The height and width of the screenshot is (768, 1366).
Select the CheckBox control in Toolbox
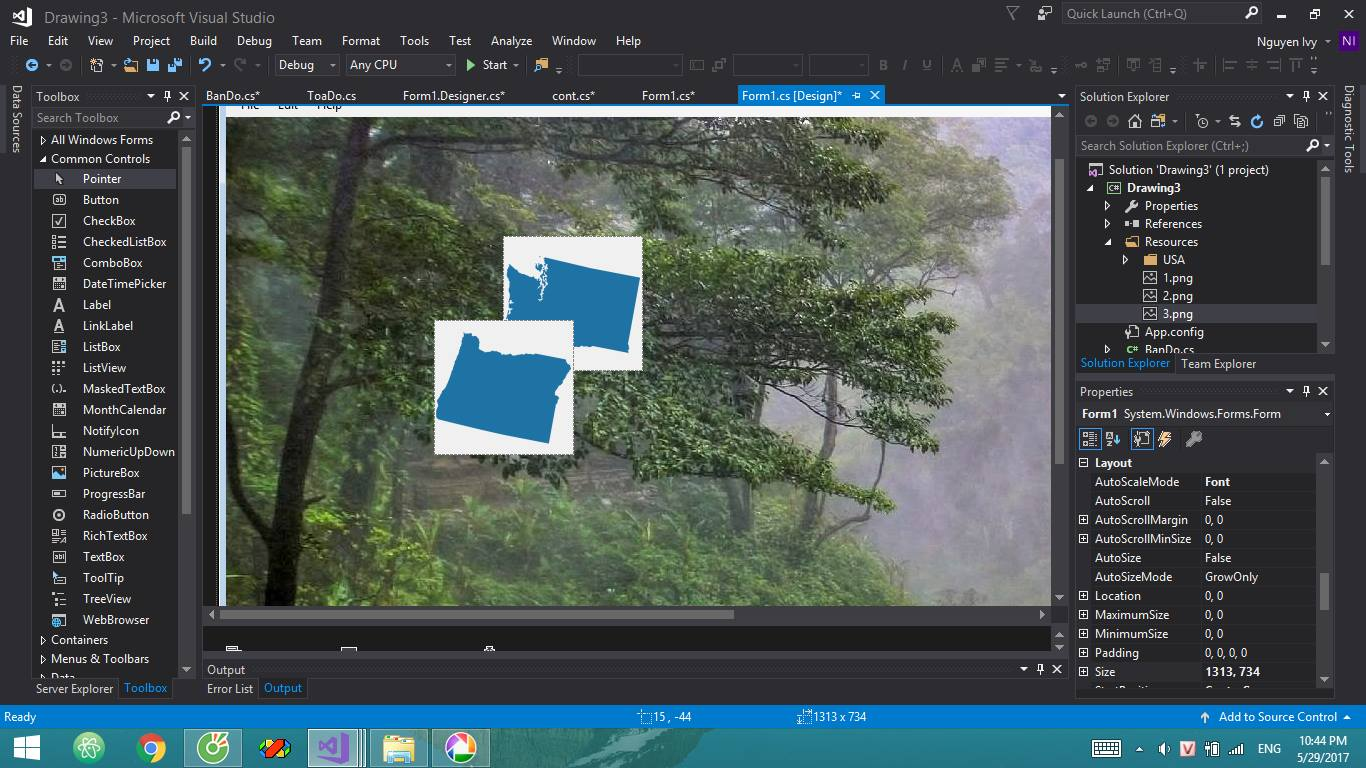pyautogui.click(x=108, y=221)
